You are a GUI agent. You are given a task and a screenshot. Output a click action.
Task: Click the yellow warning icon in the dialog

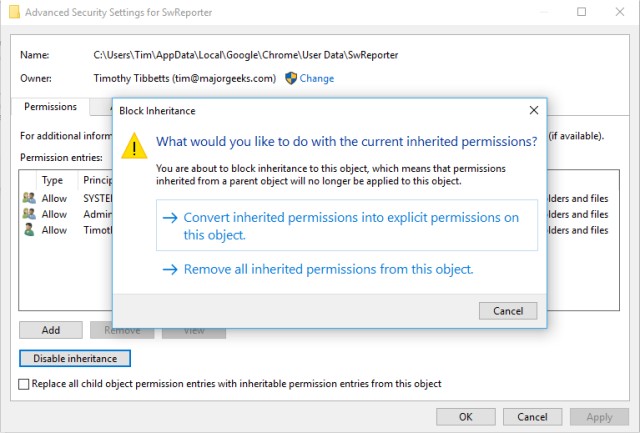point(133,146)
